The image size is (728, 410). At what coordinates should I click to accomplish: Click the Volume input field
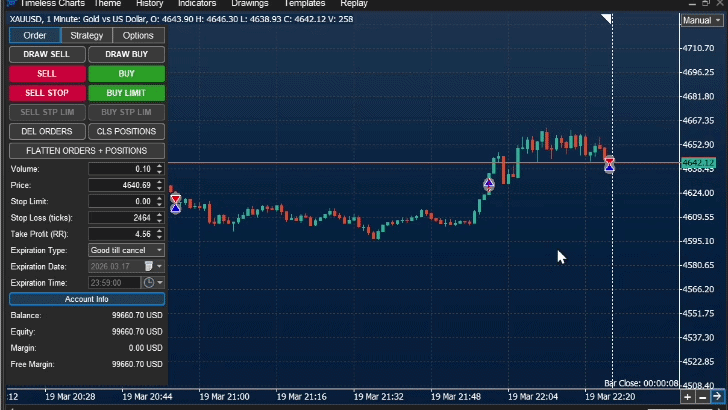(122, 169)
